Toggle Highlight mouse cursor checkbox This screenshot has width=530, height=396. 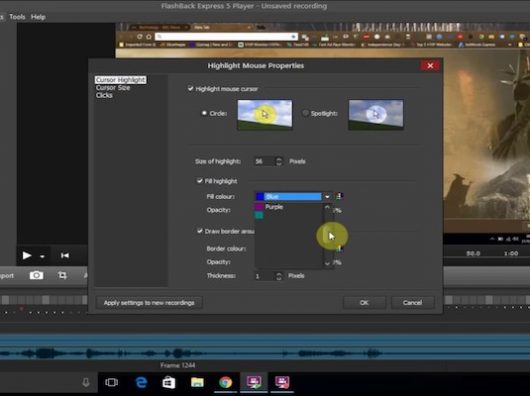191,89
